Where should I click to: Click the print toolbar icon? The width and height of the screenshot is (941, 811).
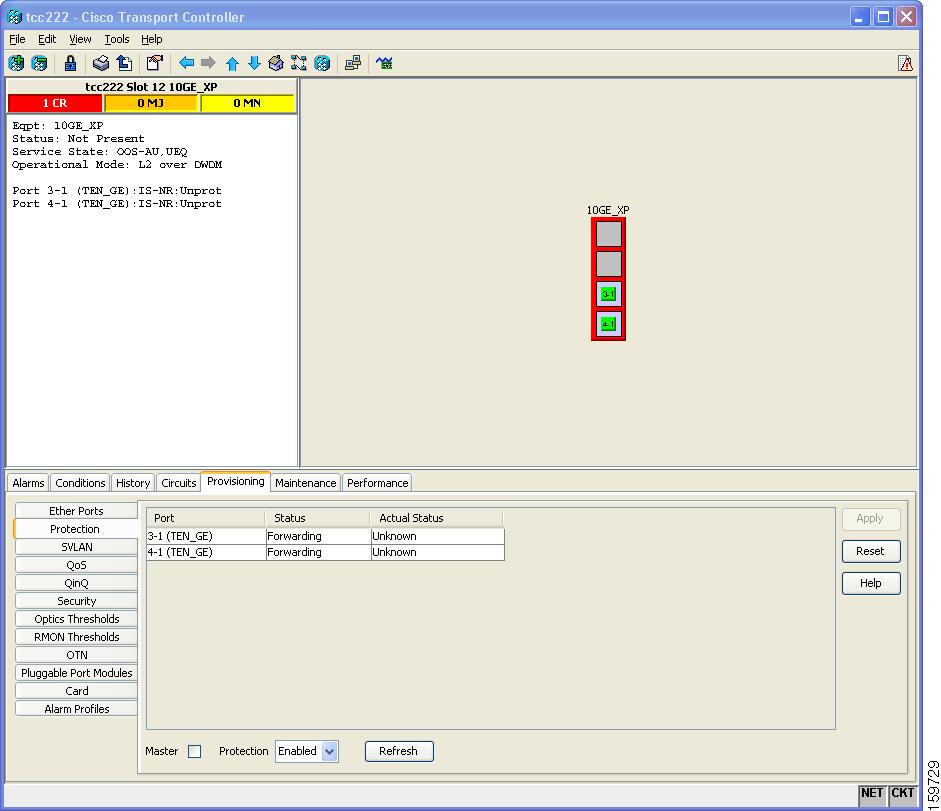pyautogui.click(x=101, y=63)
